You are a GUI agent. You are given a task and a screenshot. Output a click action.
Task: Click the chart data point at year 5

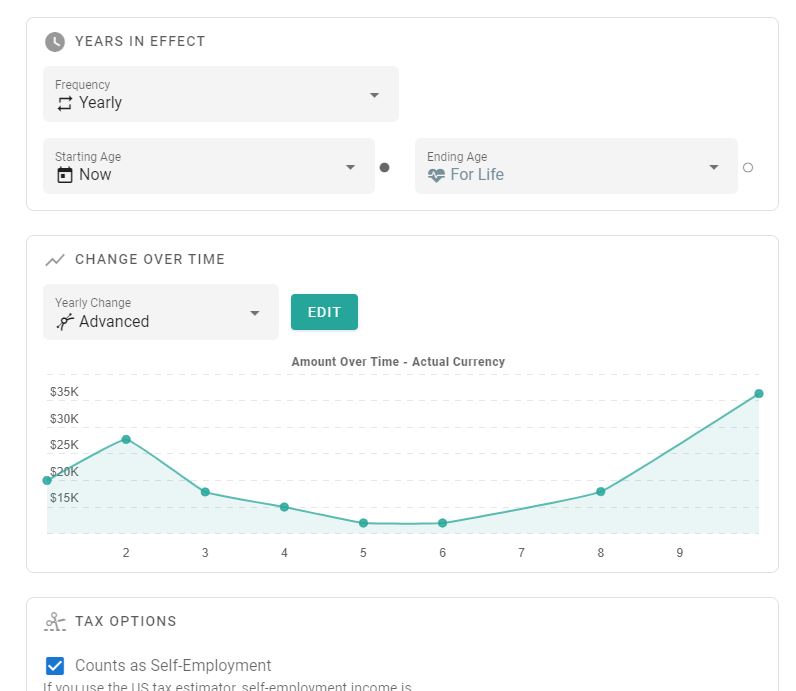tap(363, 523)
